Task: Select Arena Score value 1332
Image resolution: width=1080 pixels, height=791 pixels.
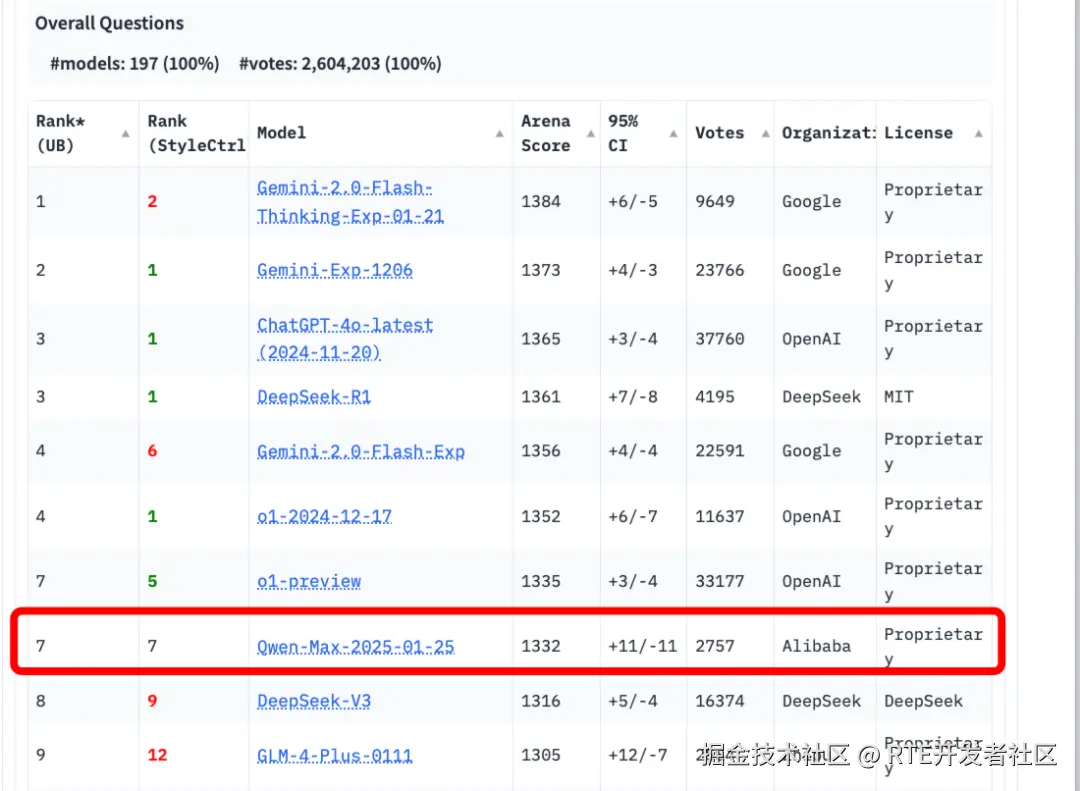Action: 541,646
